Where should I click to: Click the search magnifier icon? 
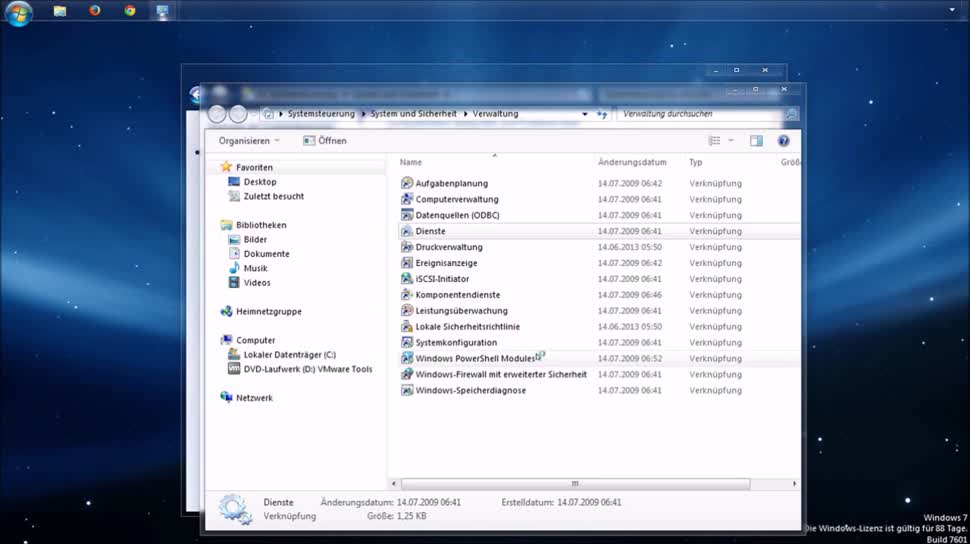point(791,114)
